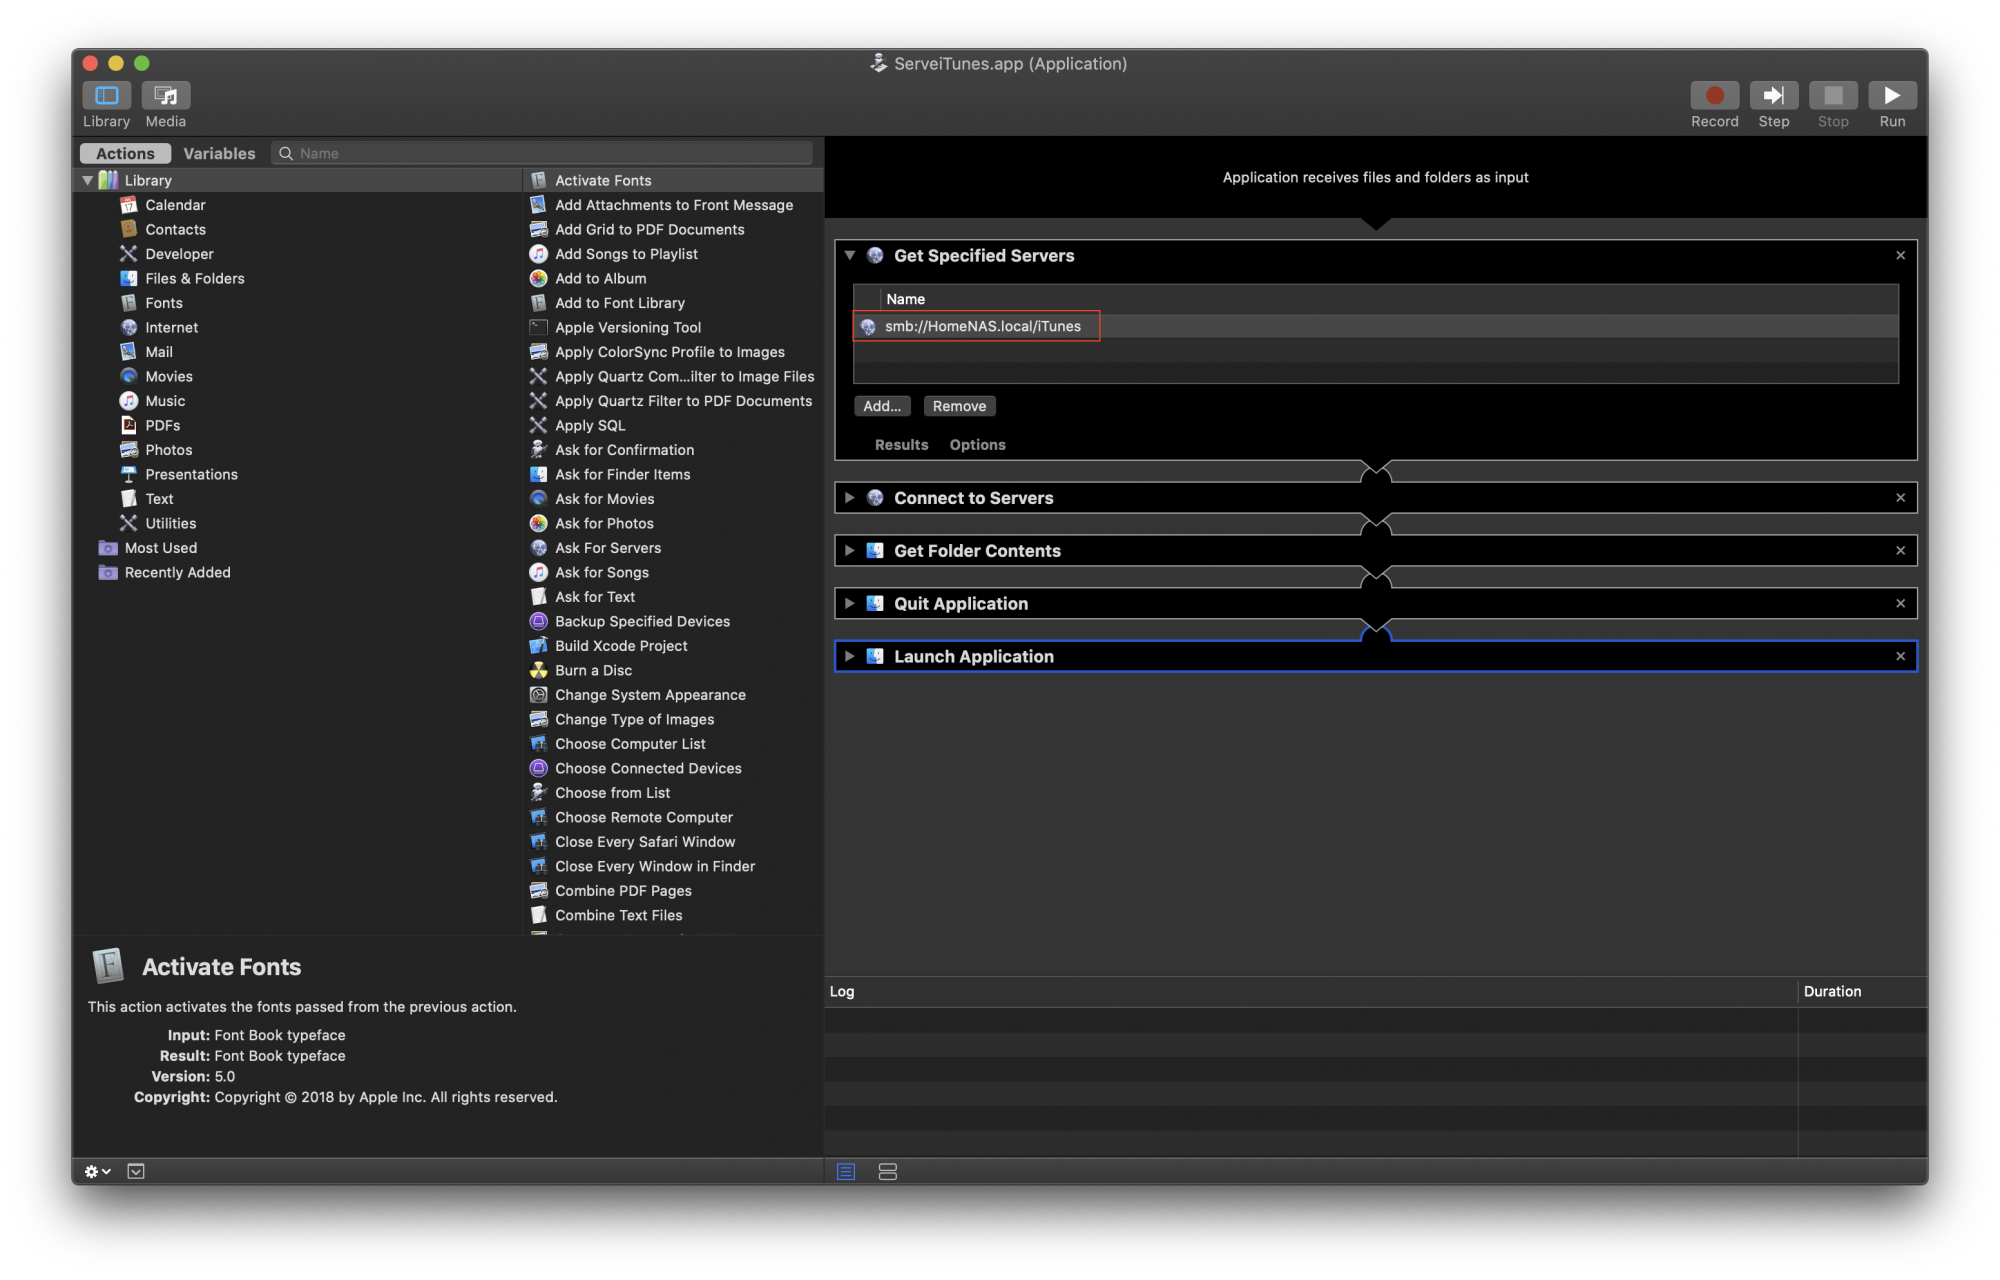Toggle the description pane visibility button
The image size is (2000, 1280).
tap(136, 1171)
